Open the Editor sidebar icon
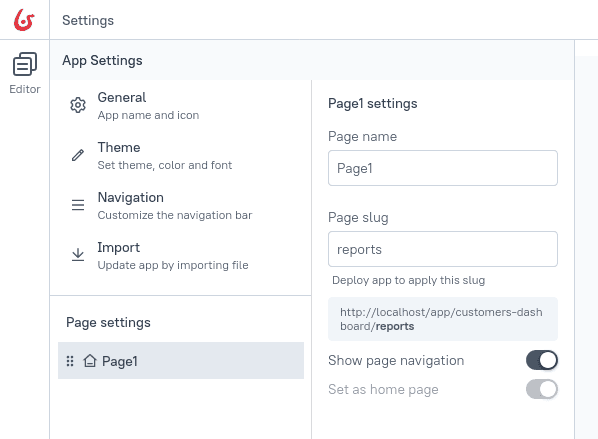 pyautogui.click(x=25, y=64)
